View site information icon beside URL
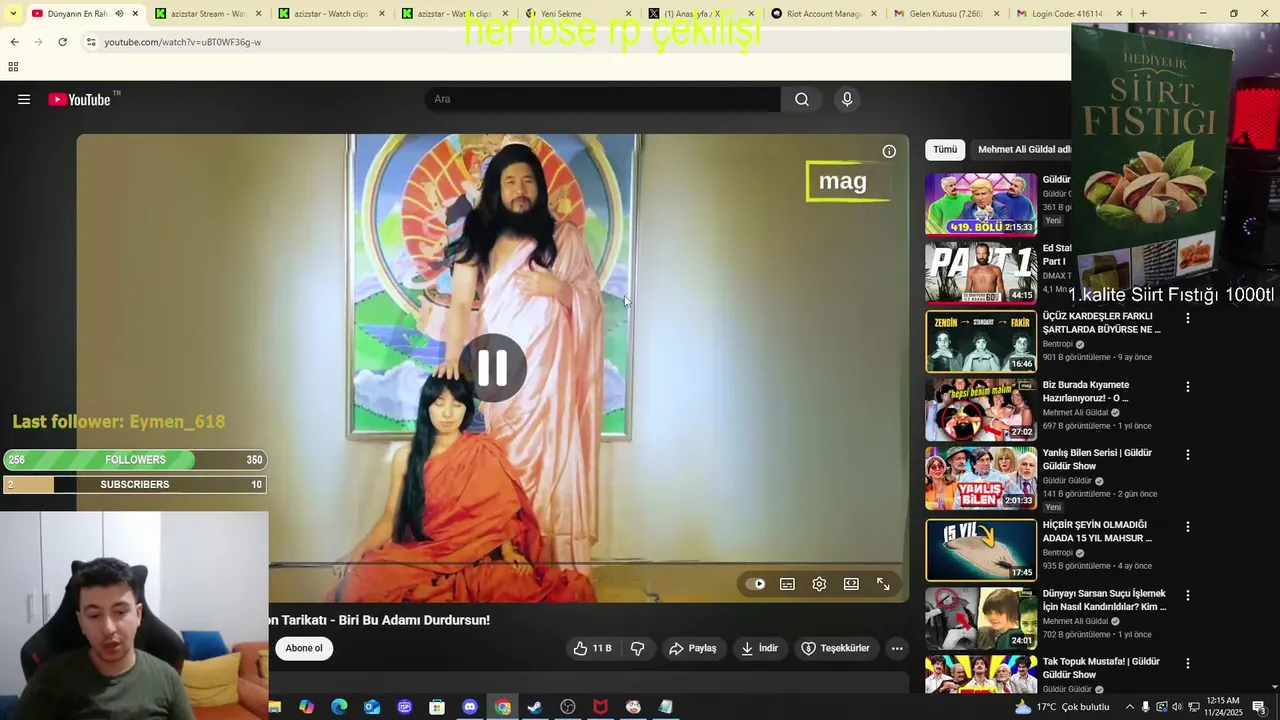The height and width of the screenshot is (720, 1280). [x=91, y=42]
